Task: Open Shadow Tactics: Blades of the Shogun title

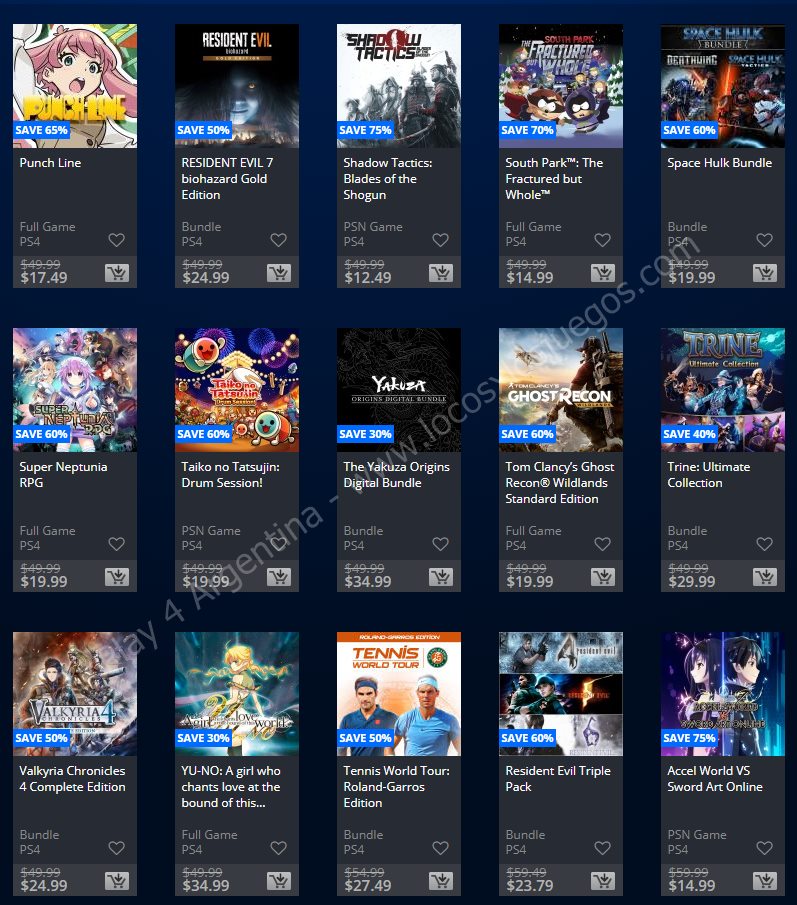Action: coord(388,179)
